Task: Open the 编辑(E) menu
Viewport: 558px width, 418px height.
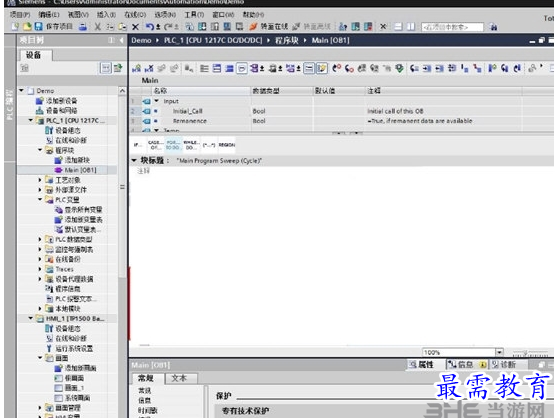Action: 49,15
